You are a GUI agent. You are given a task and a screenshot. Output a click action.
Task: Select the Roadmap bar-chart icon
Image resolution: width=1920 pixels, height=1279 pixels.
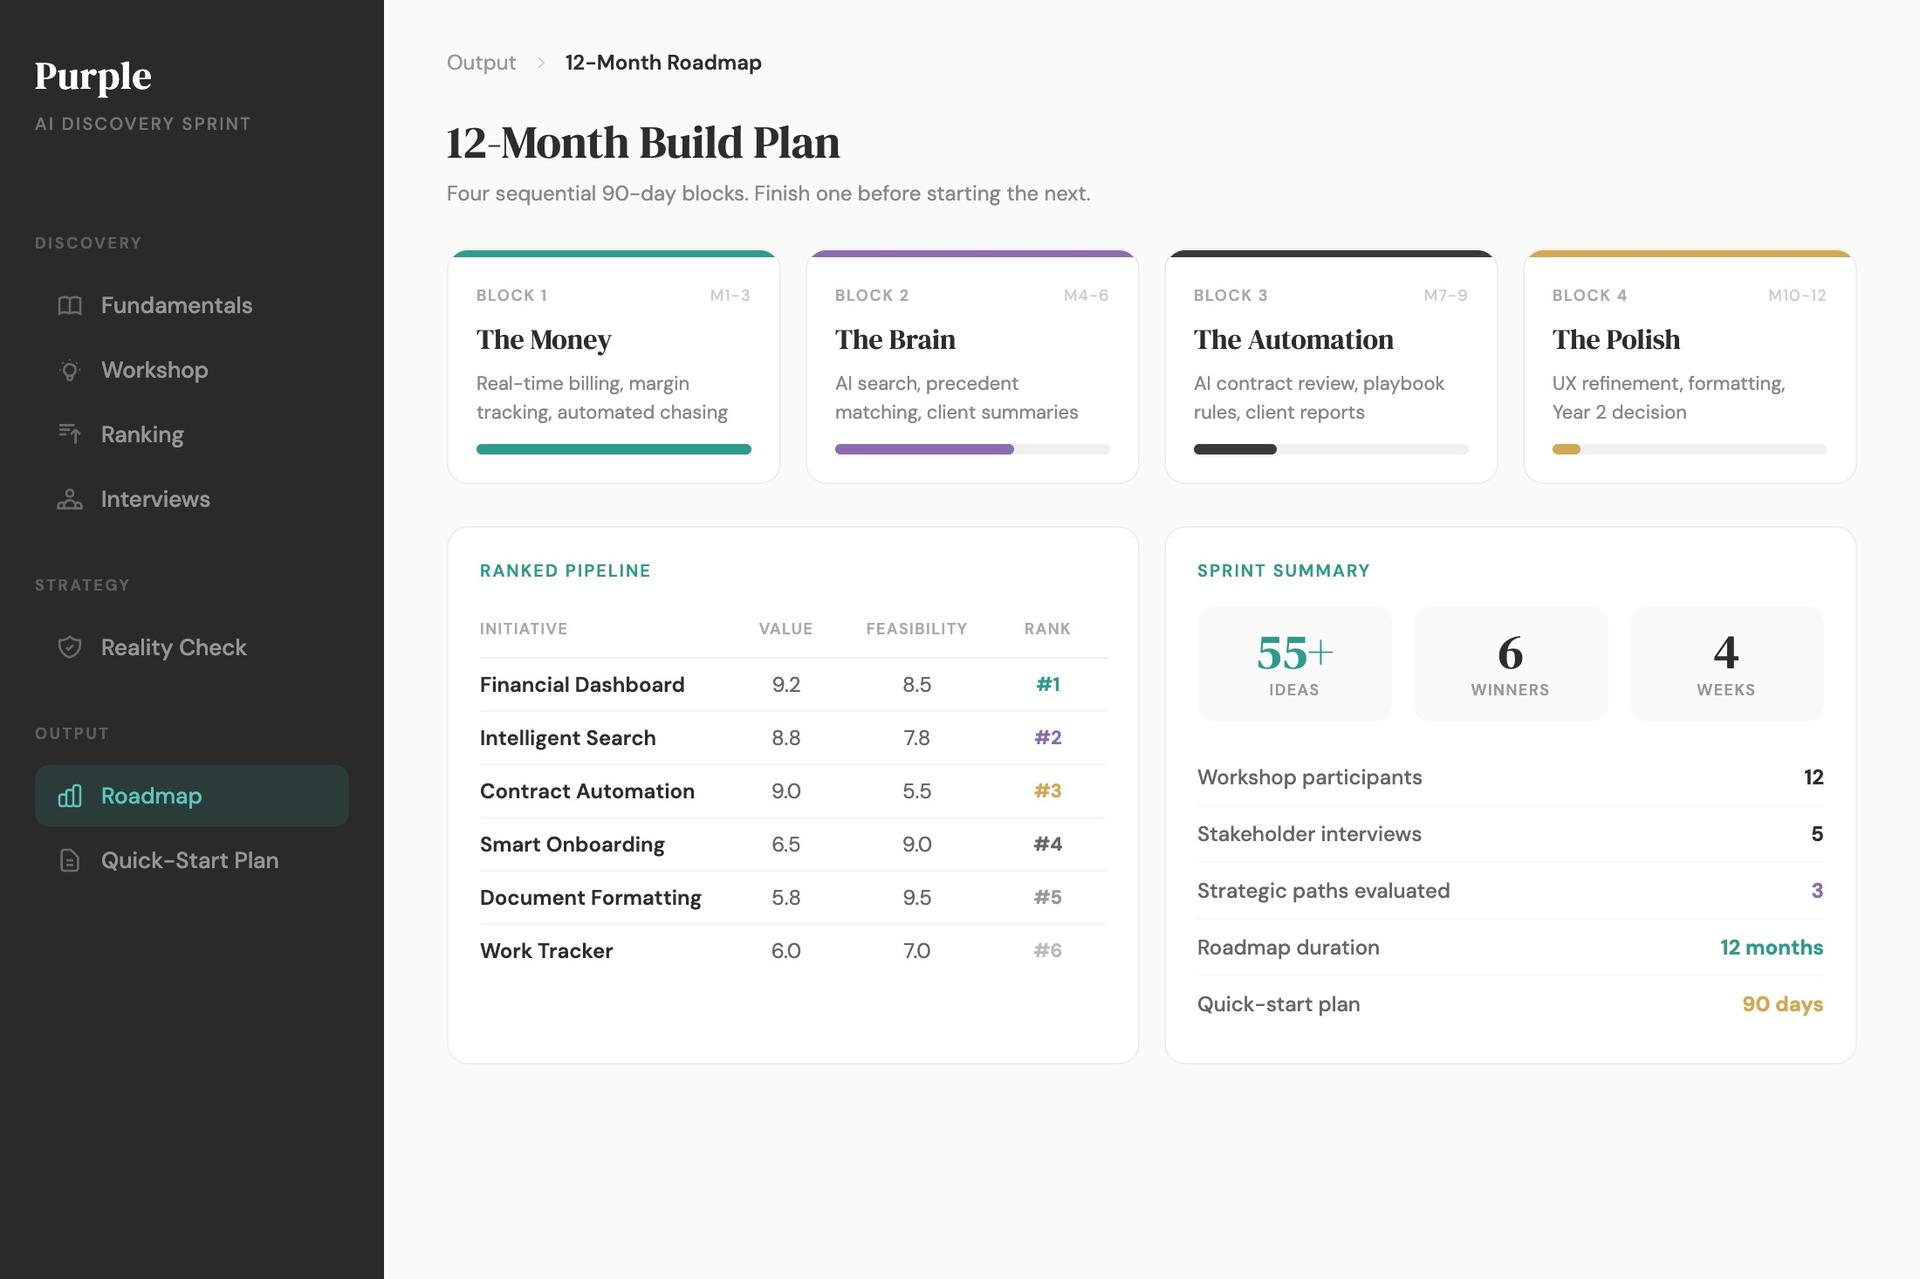click(69, 796)
